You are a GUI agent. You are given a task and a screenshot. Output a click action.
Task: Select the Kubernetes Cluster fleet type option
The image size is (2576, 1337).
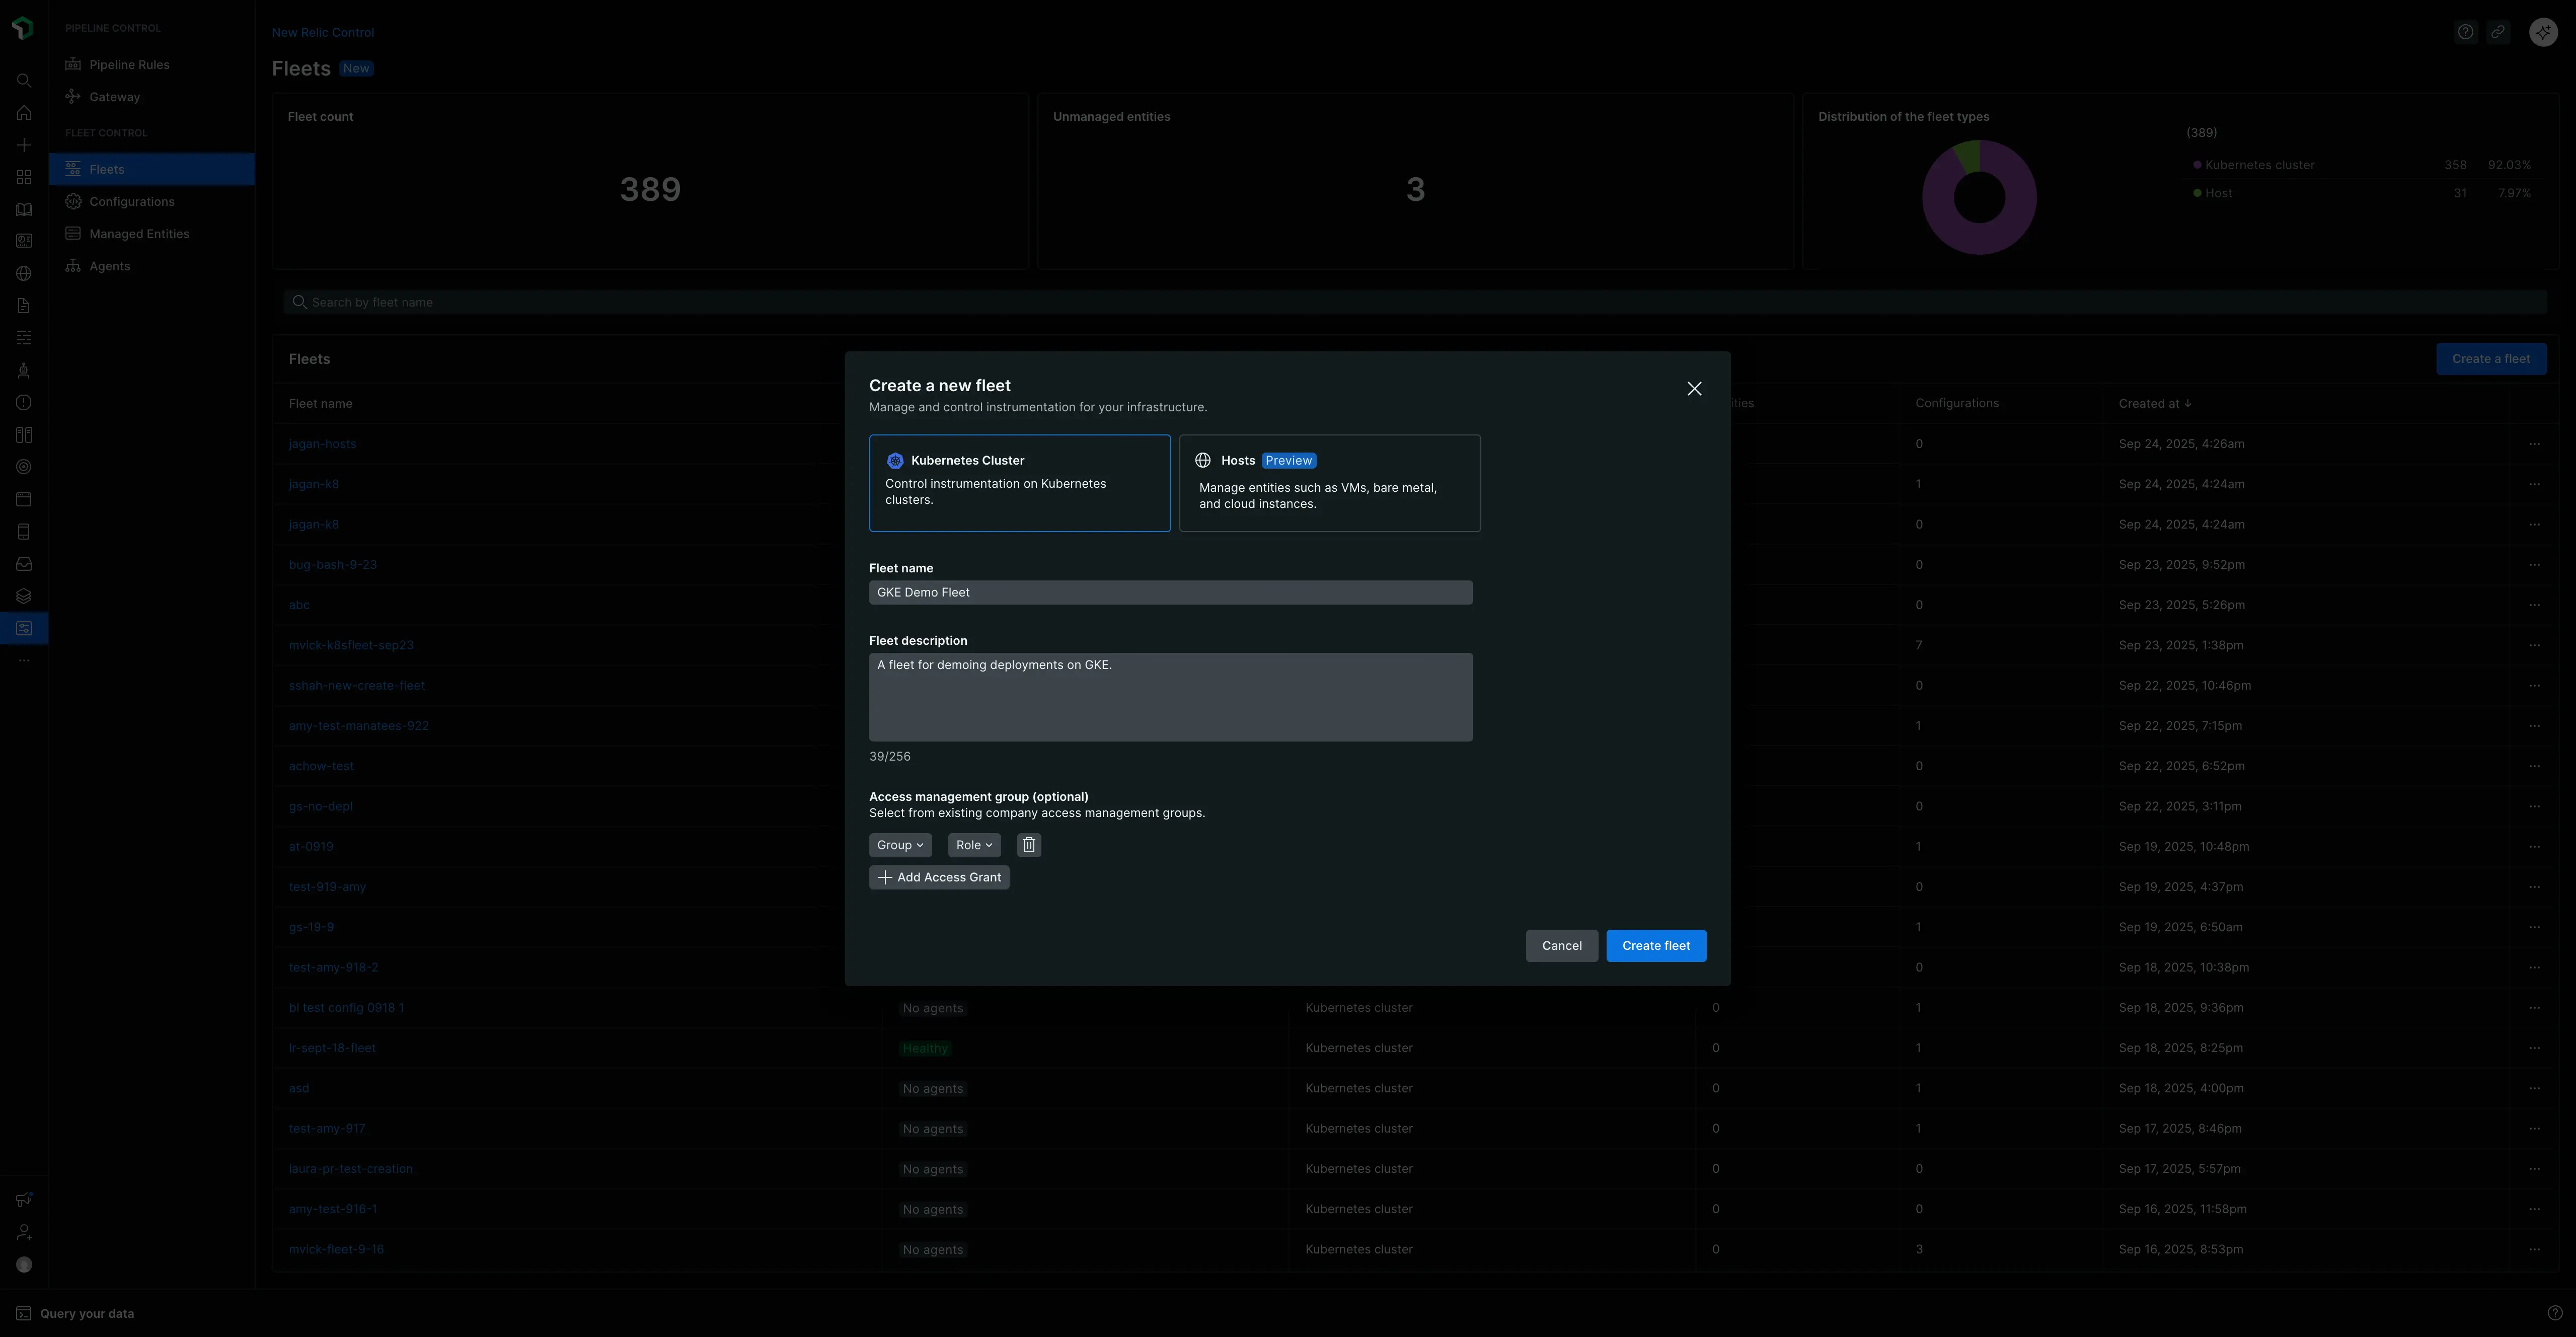click(x=1019, y=483)
